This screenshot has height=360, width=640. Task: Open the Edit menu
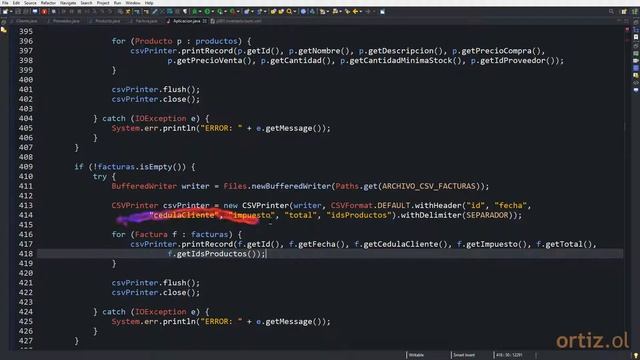[16, 3]
